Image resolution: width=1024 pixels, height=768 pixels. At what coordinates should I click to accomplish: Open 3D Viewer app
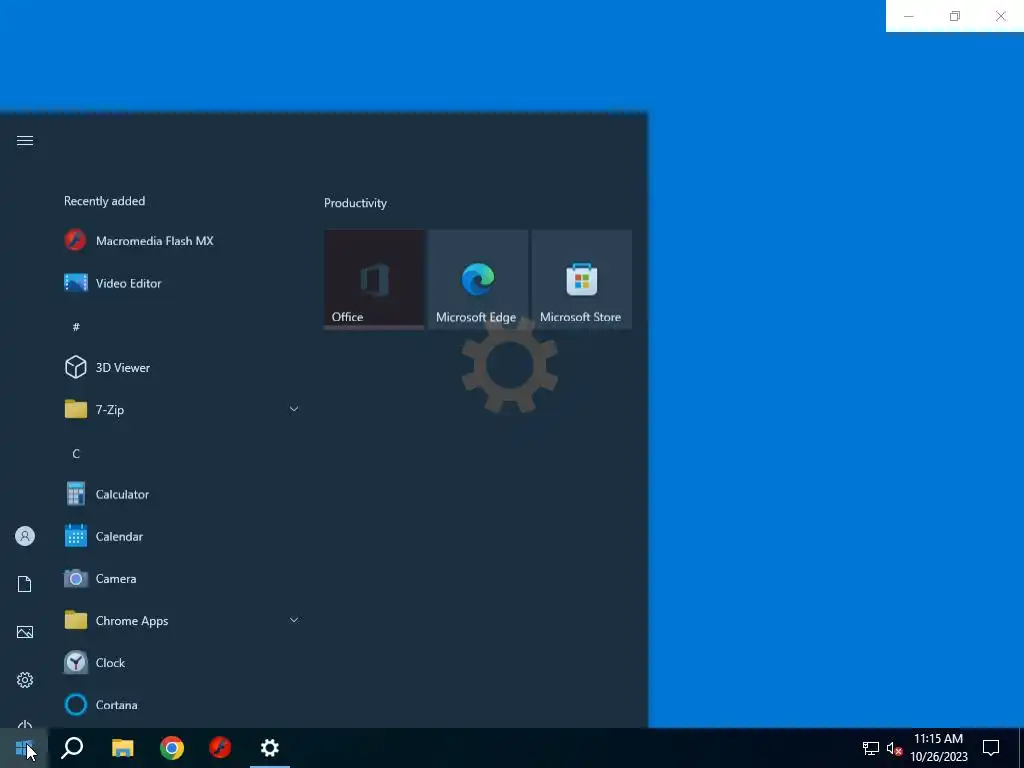tap(182, 368)
